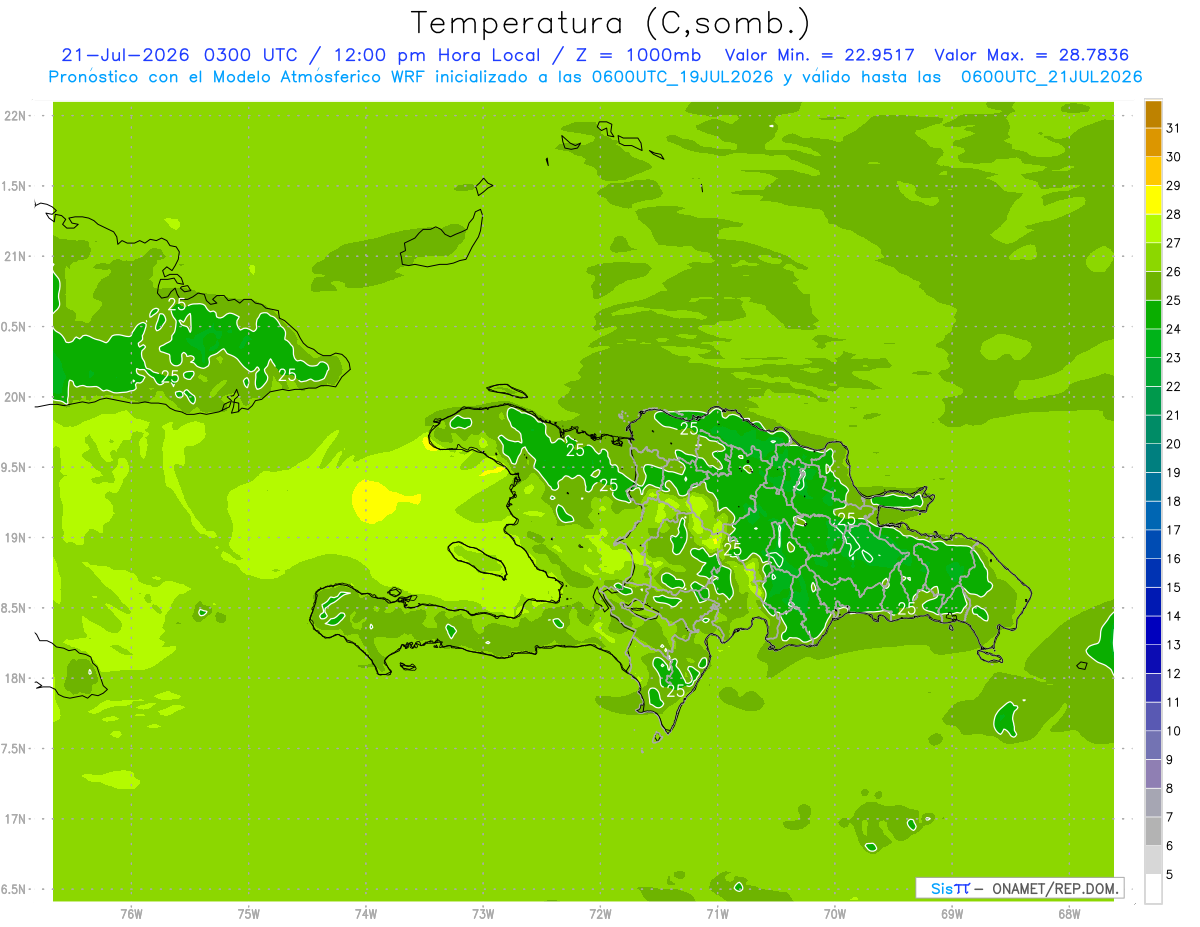Pick the yellow legend band between 28 and 29
Viewport: 1200px width, 927px height.
(1153, 200)
